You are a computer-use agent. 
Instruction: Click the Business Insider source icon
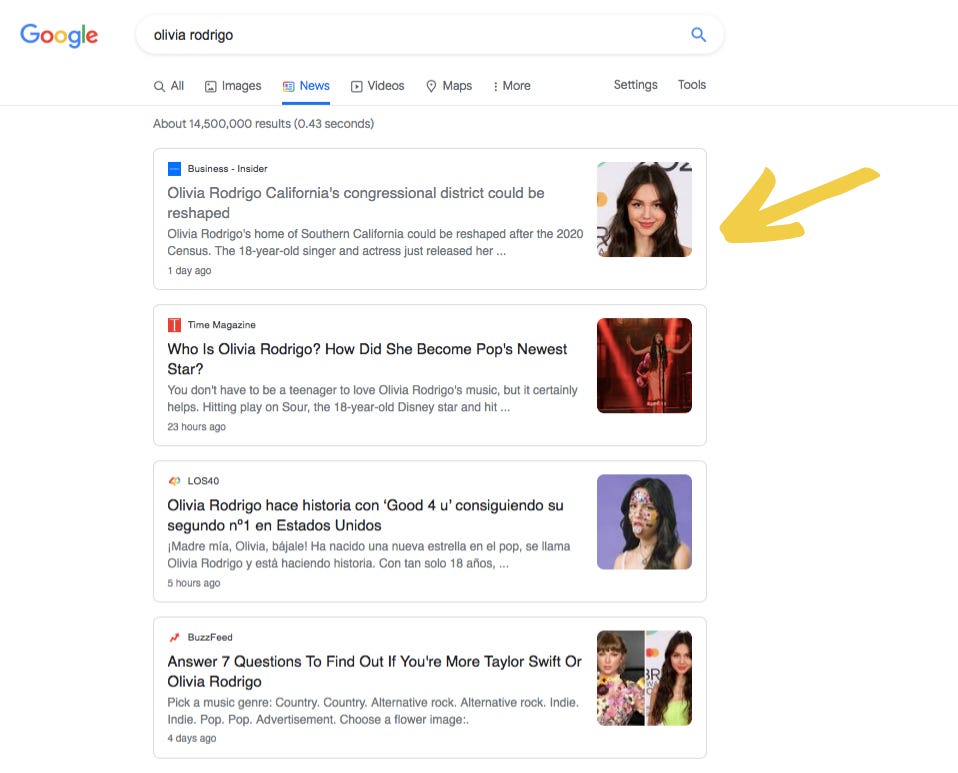(x=174, y=169)
